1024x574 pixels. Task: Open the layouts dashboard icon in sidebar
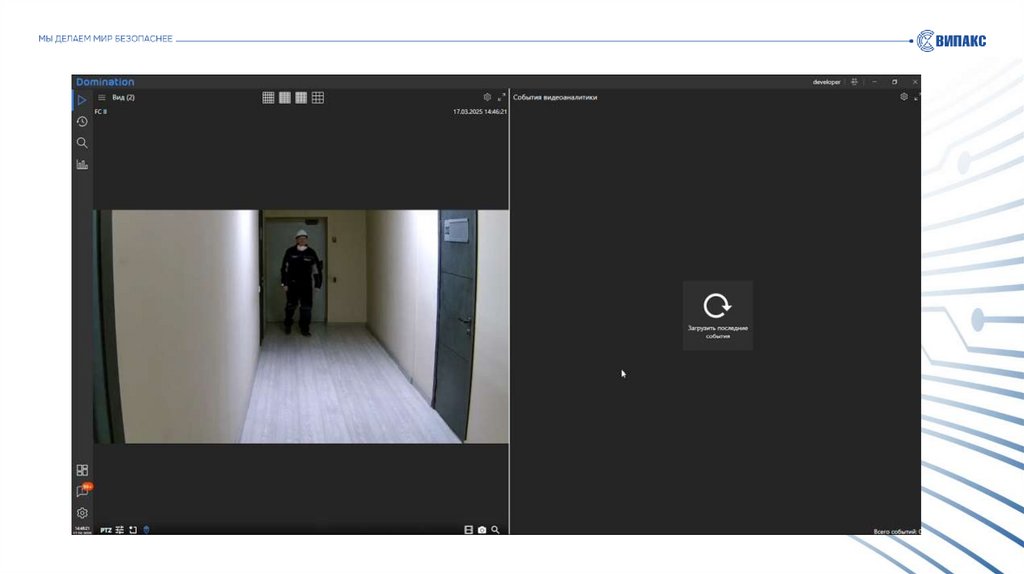[82, 470]
